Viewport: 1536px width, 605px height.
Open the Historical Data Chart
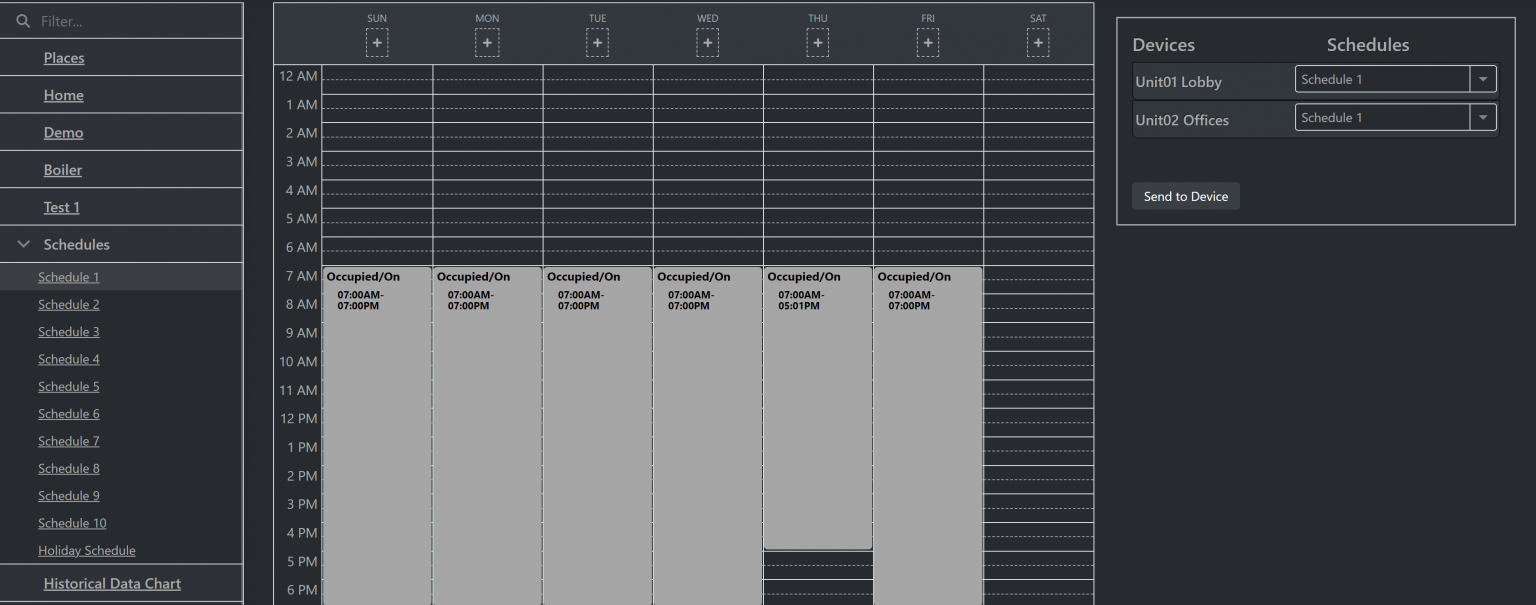click(x=112, y=583)
